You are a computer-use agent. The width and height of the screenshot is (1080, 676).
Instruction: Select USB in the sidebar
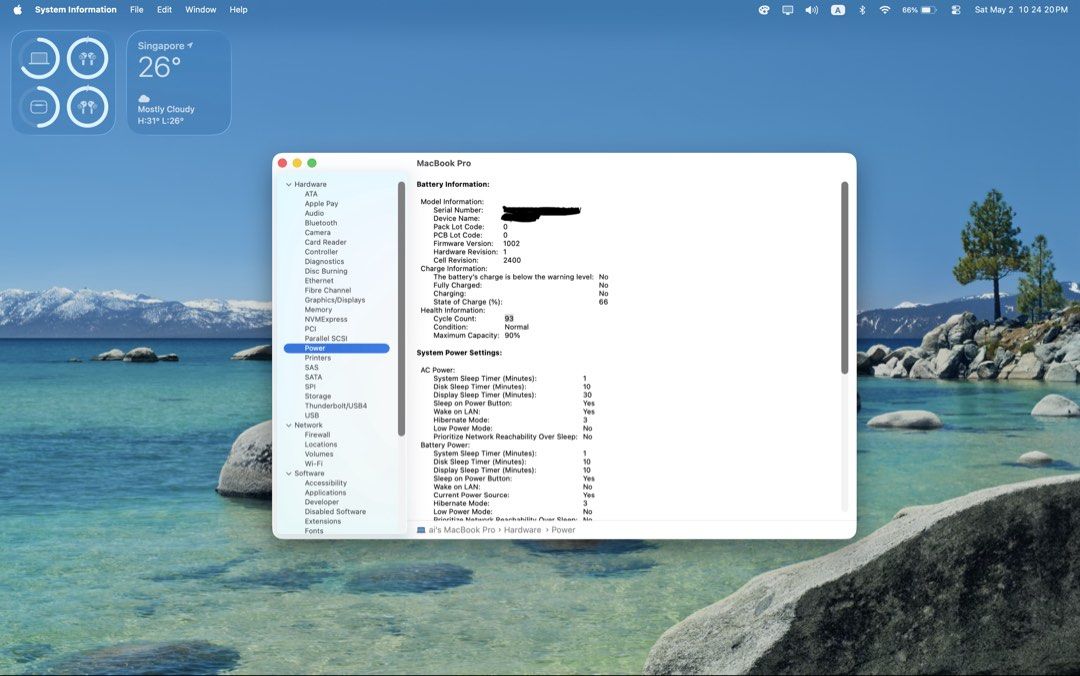(x=312, y=416)
